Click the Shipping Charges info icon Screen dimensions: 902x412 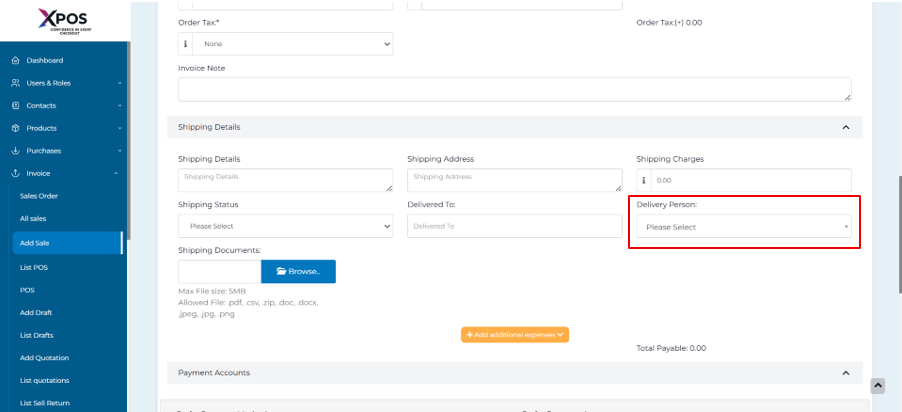click(x=643, y=181)
